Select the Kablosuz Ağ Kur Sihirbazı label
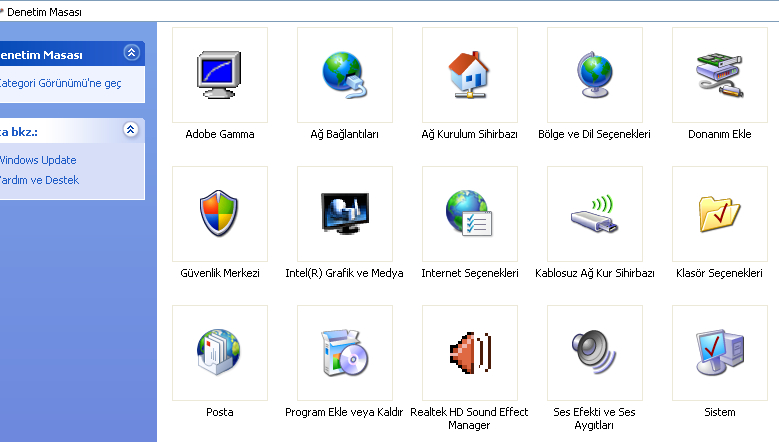 pyautogui.click(x=595, y=273)
